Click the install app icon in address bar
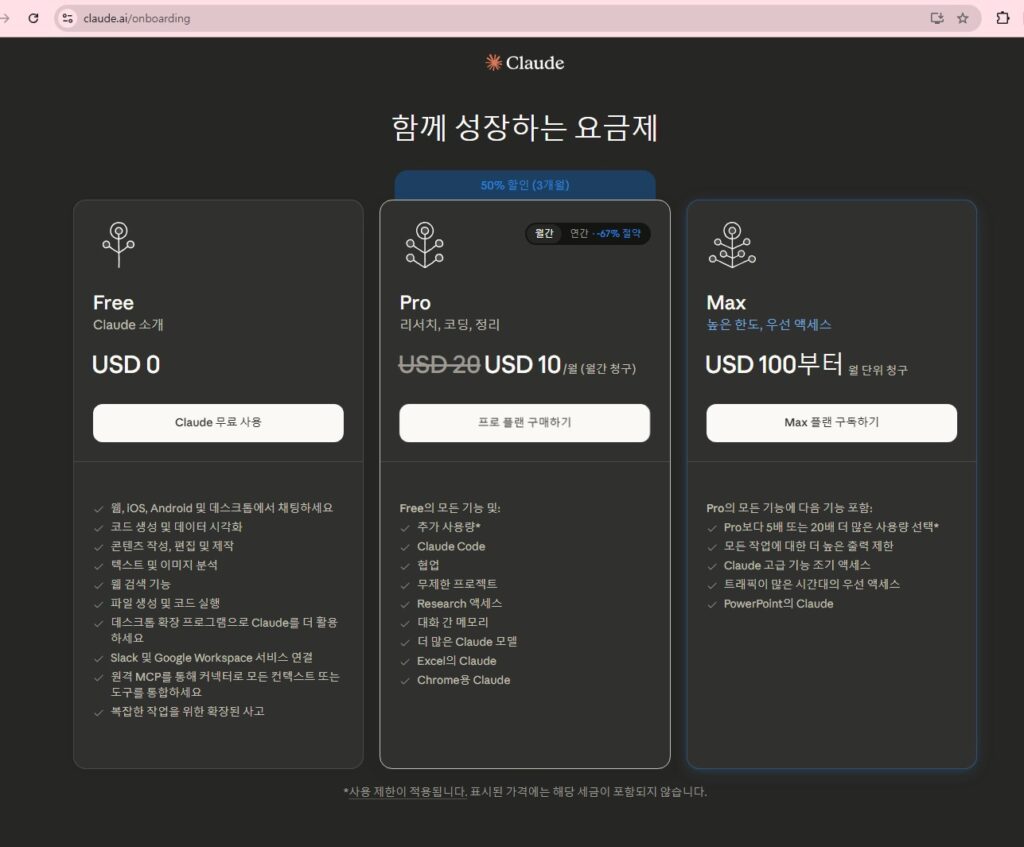The width and height of the screenshot is (1024, 847). point(937,18)
